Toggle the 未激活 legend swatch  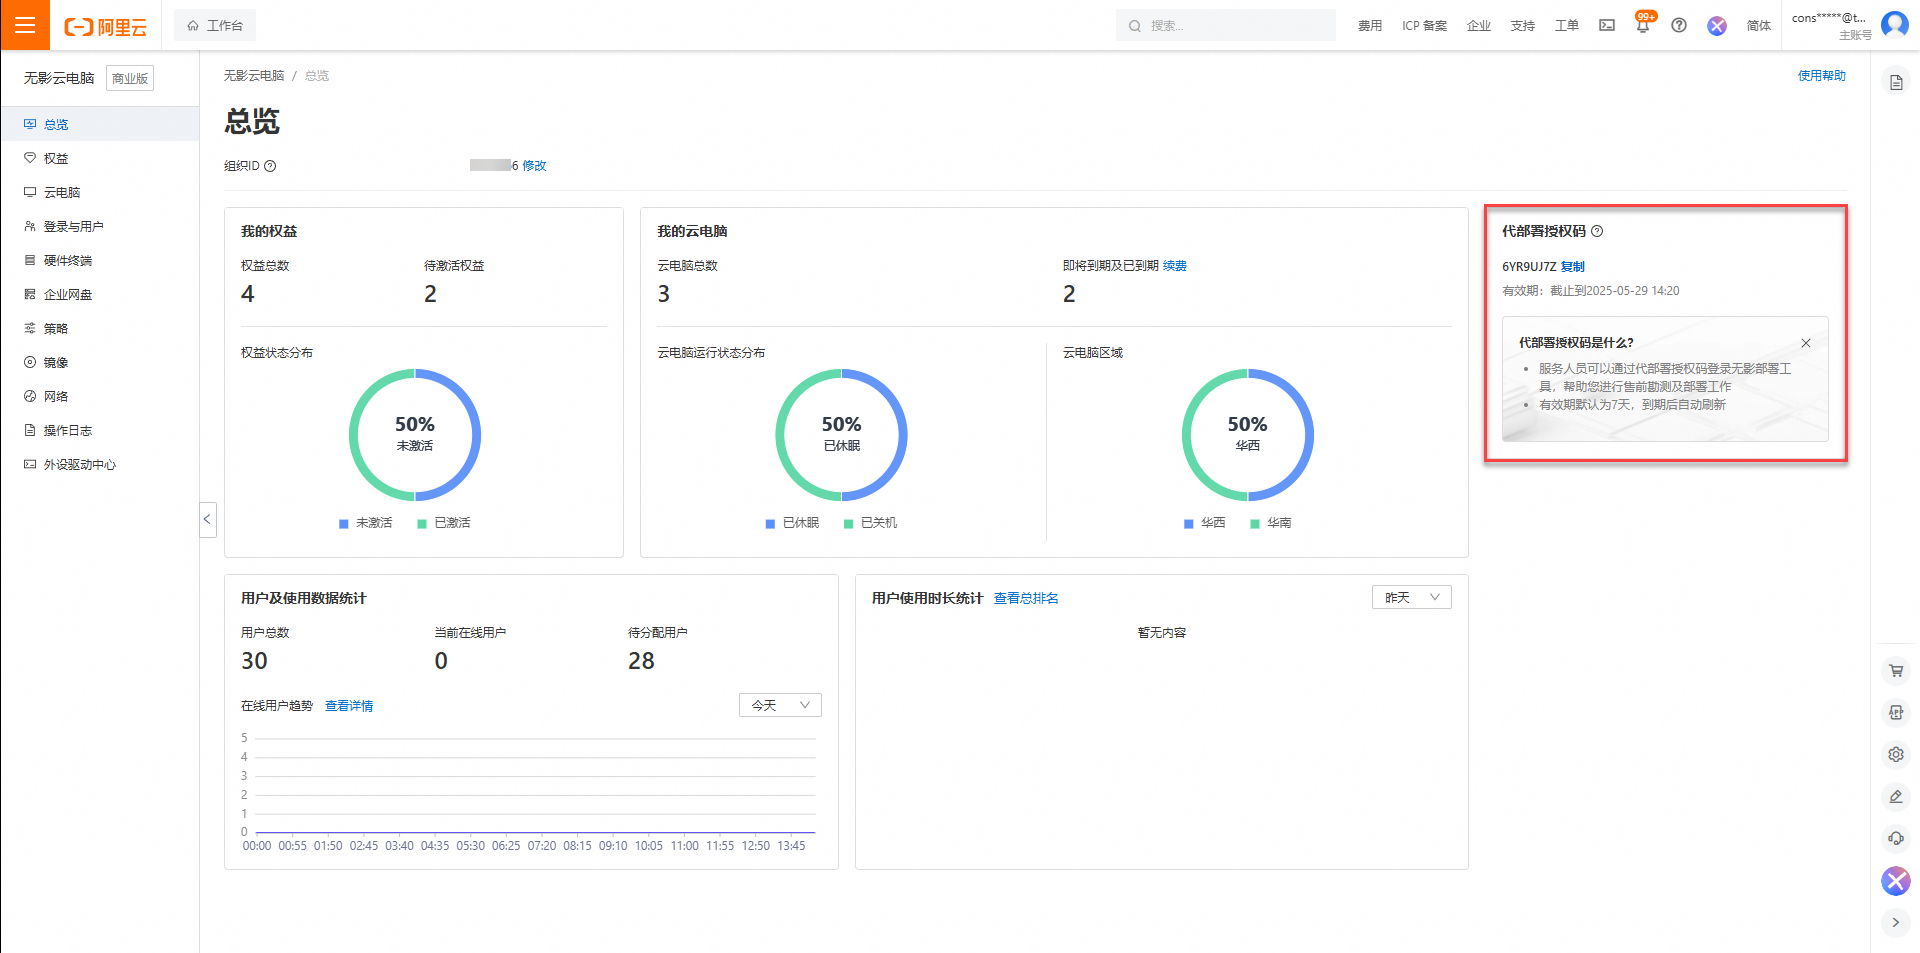pos(344,524)
